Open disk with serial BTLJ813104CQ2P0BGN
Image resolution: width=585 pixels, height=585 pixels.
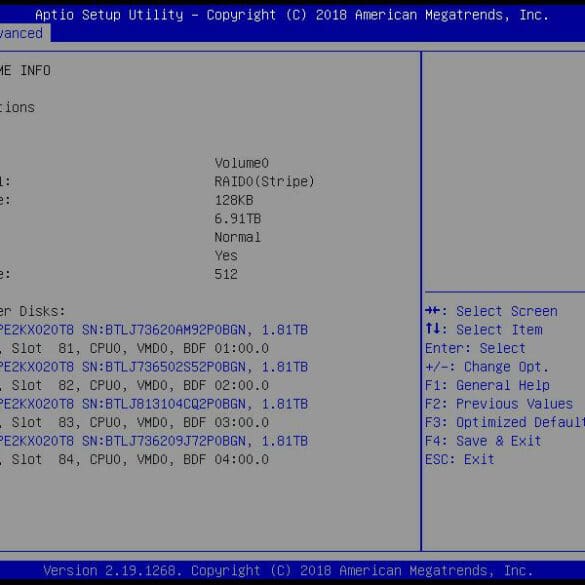pos(154,404)
